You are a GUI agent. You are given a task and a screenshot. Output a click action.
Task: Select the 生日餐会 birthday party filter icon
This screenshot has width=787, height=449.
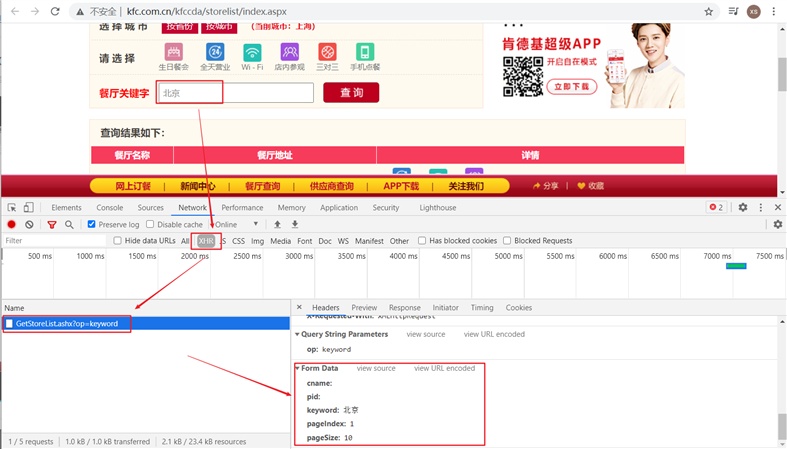pyautogui.click(x=174, y=52)
